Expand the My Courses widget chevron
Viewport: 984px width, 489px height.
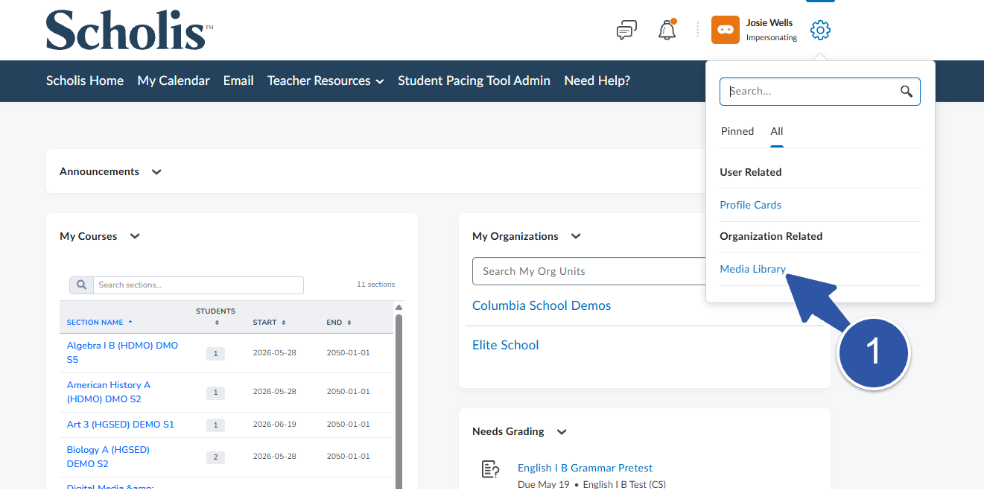pos(134,237)
